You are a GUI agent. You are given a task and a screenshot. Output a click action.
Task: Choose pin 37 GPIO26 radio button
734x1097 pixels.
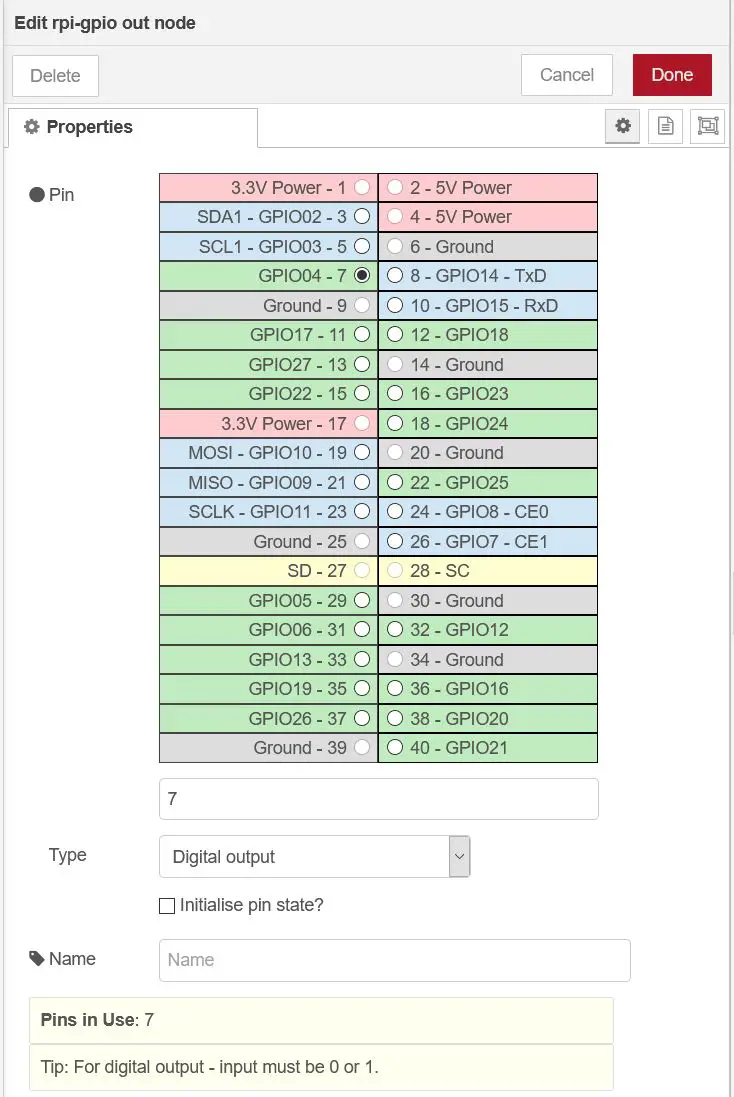[362, 718]
